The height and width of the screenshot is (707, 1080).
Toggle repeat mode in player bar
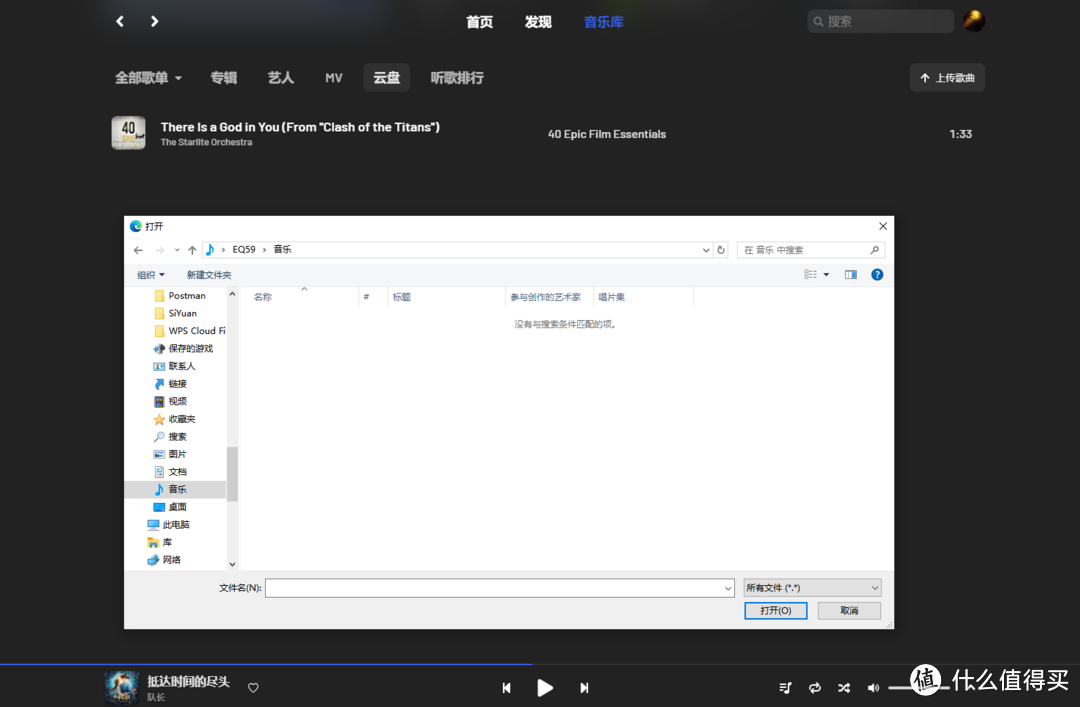pyautogui.click(x=815, y=688)
